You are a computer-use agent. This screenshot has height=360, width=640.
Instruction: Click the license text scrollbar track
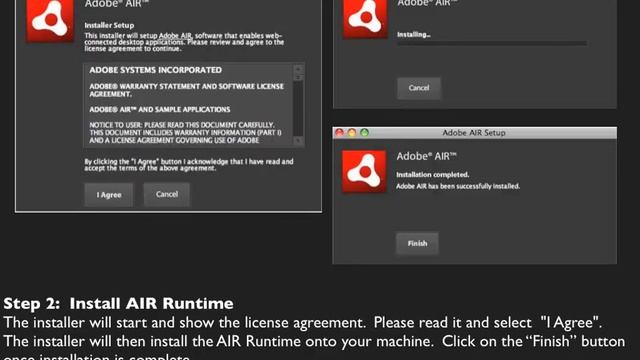[298, 108]
